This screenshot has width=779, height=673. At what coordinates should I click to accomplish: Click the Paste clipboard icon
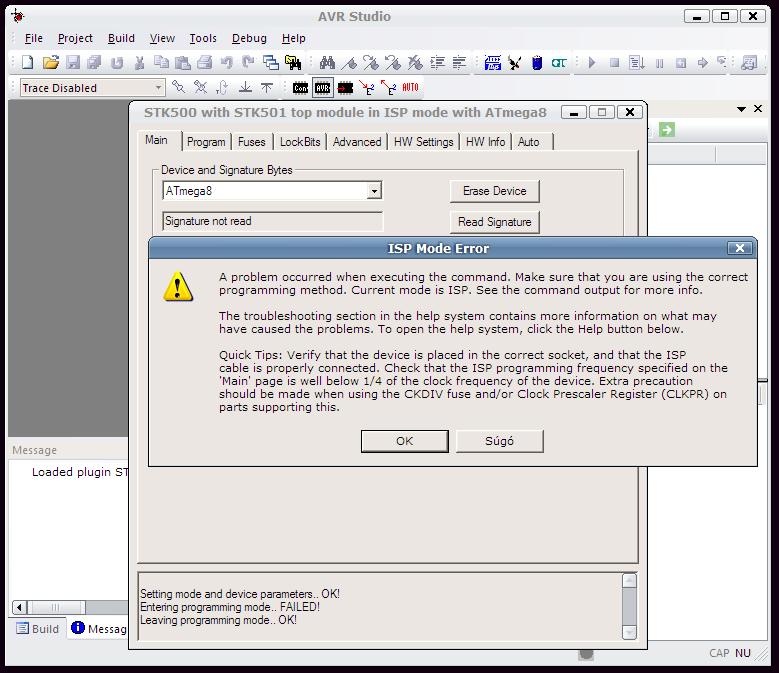183,63
